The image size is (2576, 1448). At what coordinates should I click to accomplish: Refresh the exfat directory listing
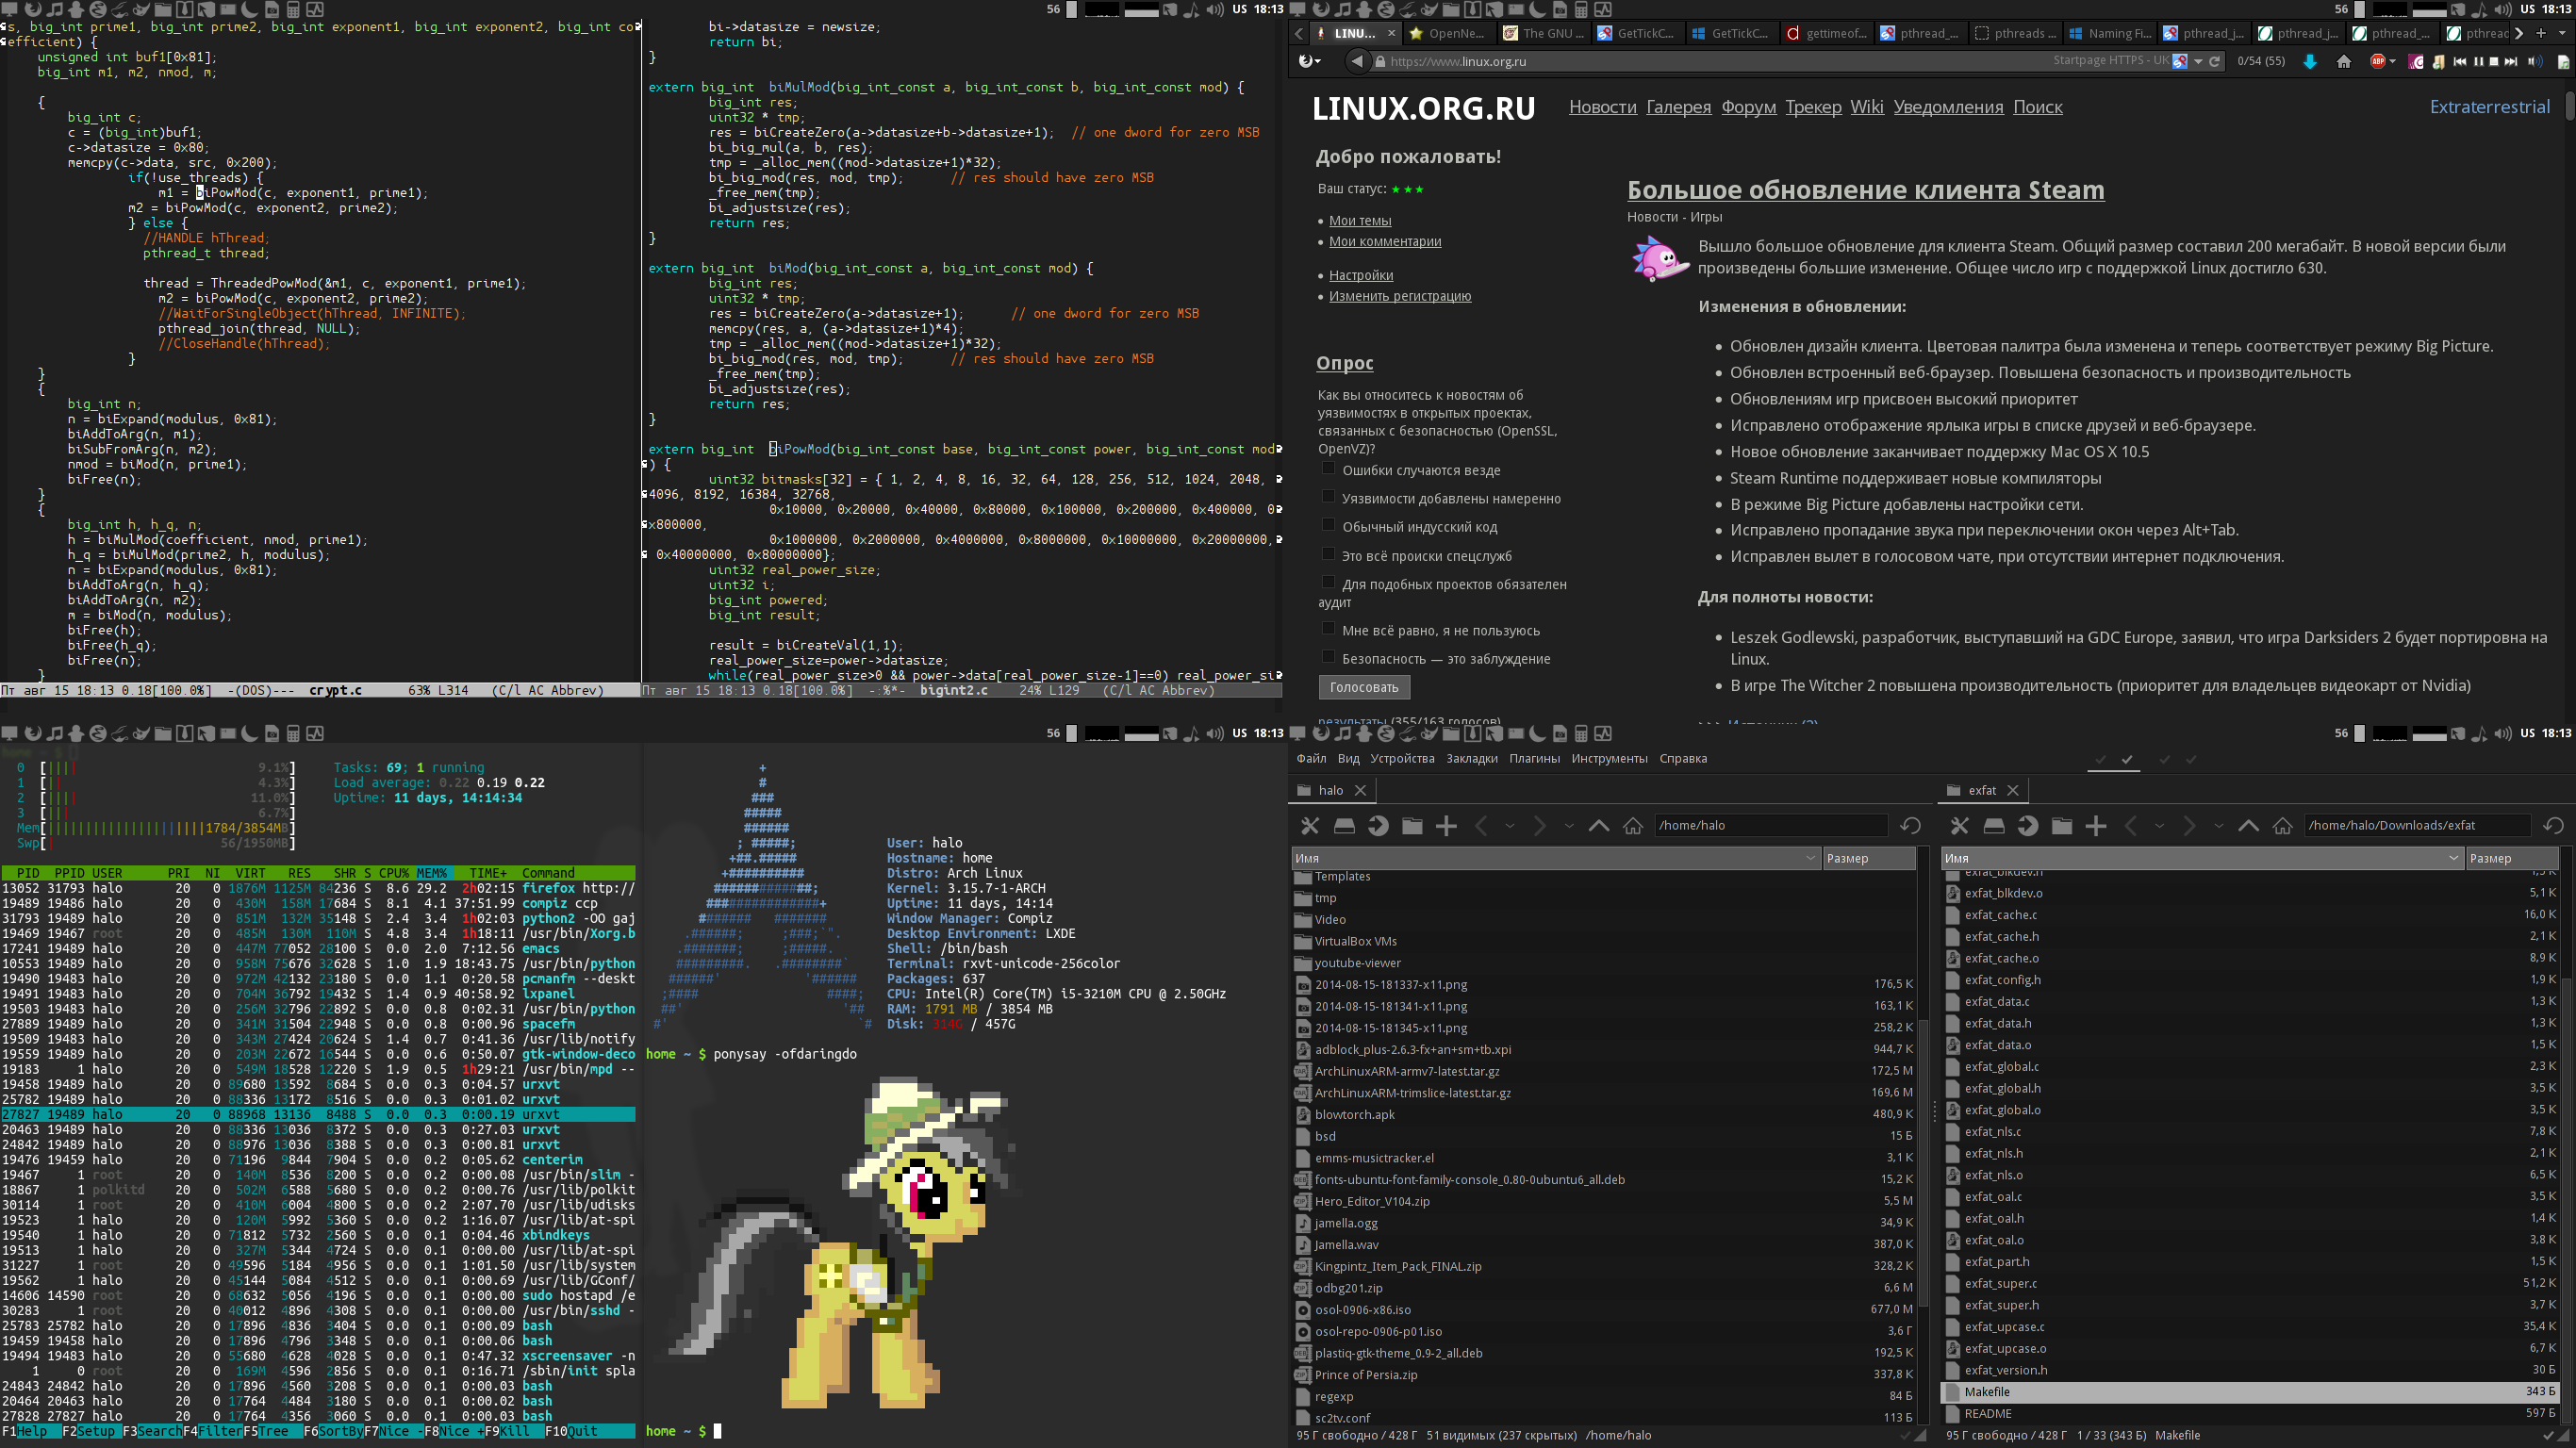(x=2553, y=825)
